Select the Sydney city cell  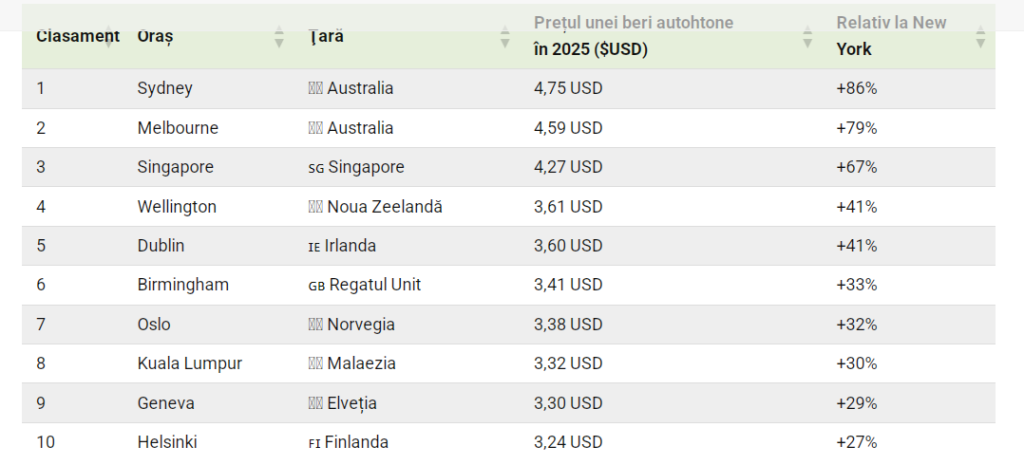coord(165,88)
